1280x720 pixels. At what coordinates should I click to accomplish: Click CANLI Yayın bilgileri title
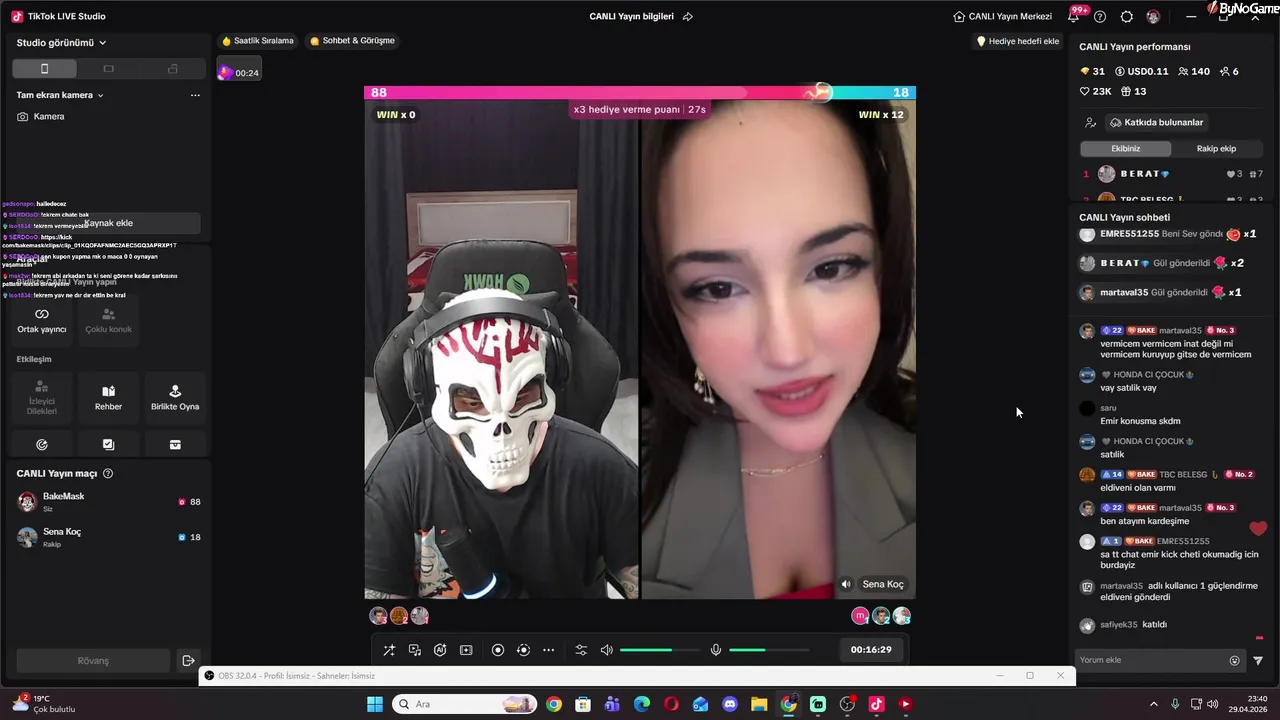click(x=631, y=17)
